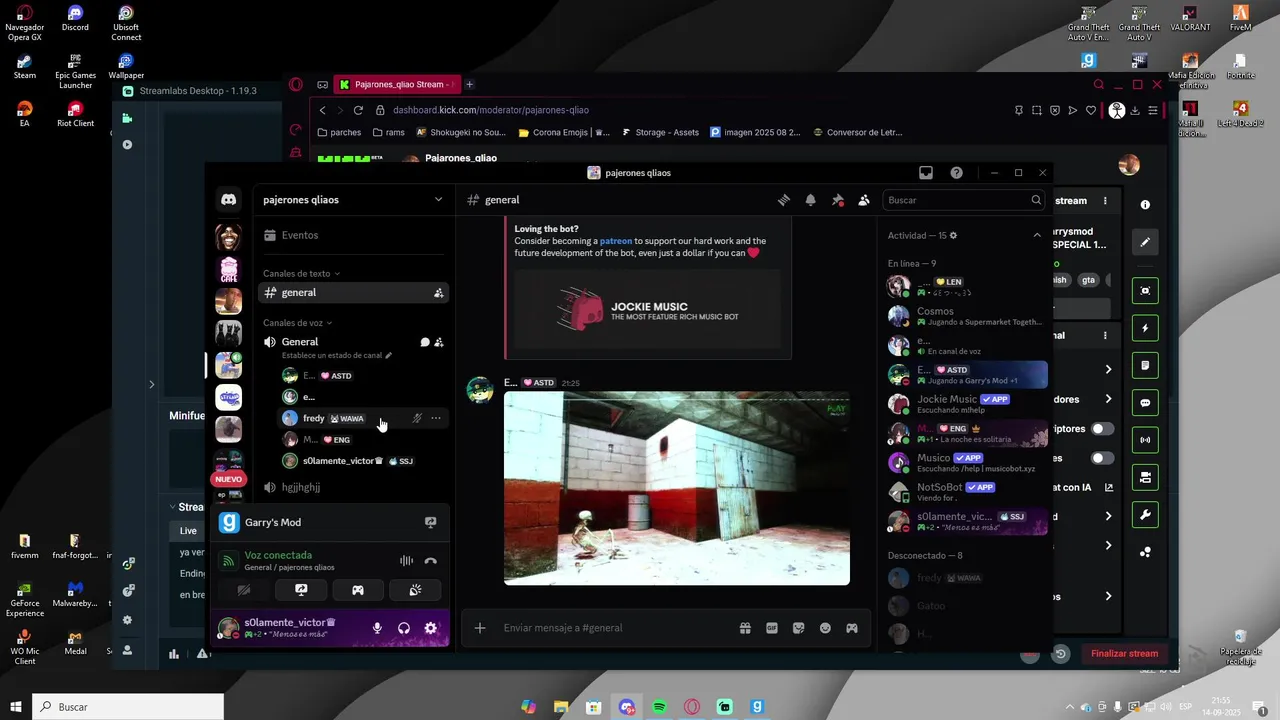Image resolution: width=1280 pixels, height=720 pixels.
Task: Open pinned messages in Discord header
Action: 838,200
